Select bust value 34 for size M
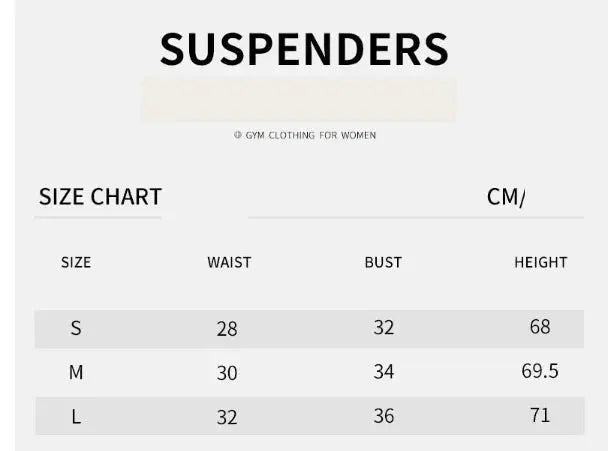This screenshot has height=451, width=609. click(x=384, y=372)
